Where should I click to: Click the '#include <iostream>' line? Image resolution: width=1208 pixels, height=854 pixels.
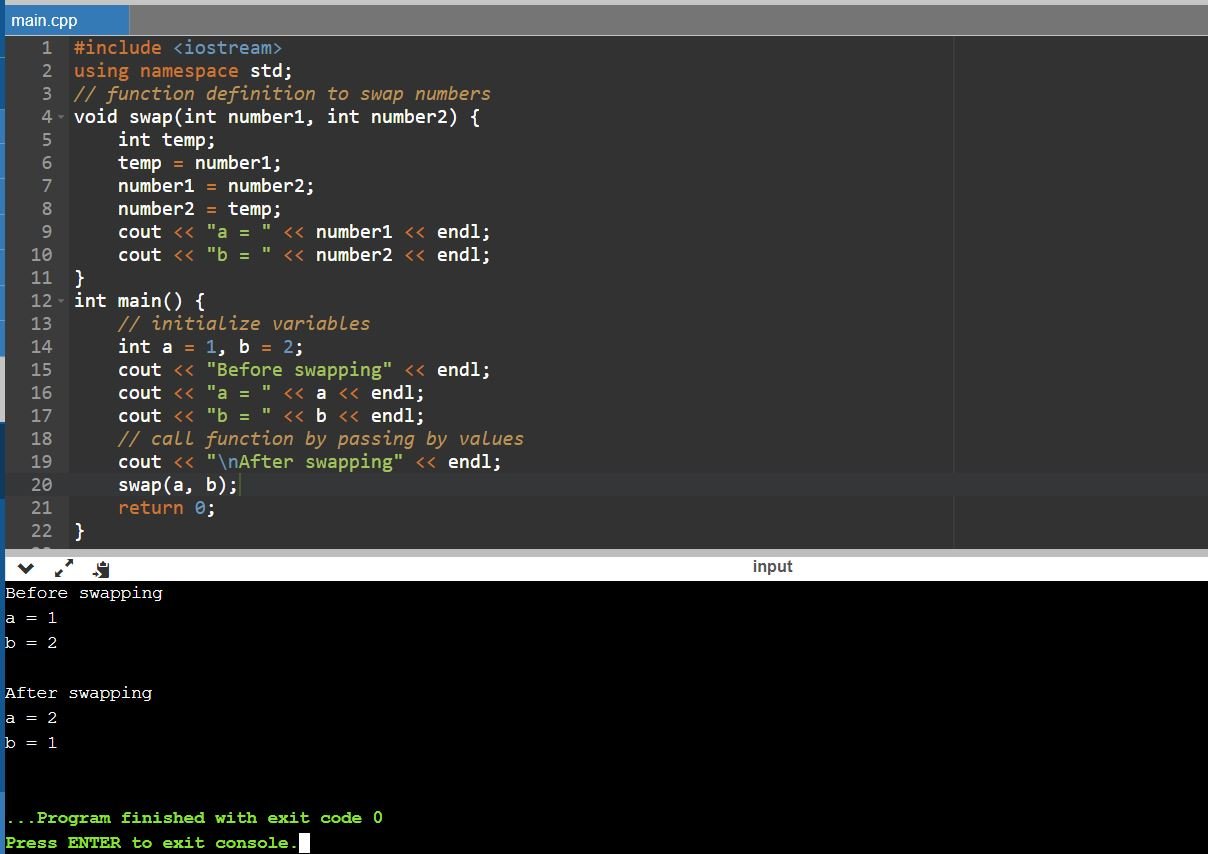coord(178,48)
